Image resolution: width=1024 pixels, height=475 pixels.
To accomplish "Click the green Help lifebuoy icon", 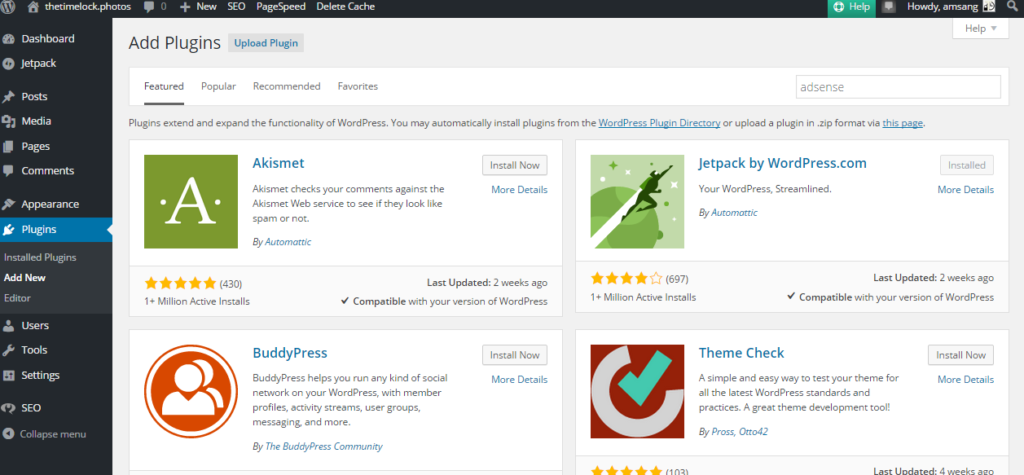I will point(839,7).
